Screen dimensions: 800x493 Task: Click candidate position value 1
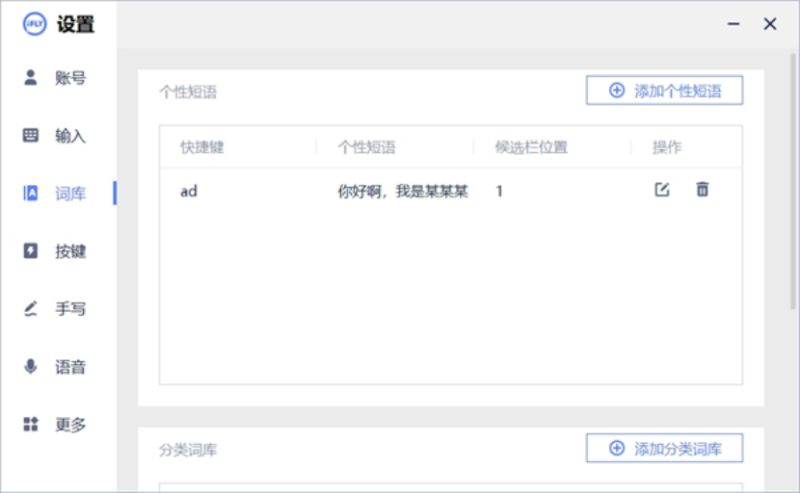coord(499,191)
